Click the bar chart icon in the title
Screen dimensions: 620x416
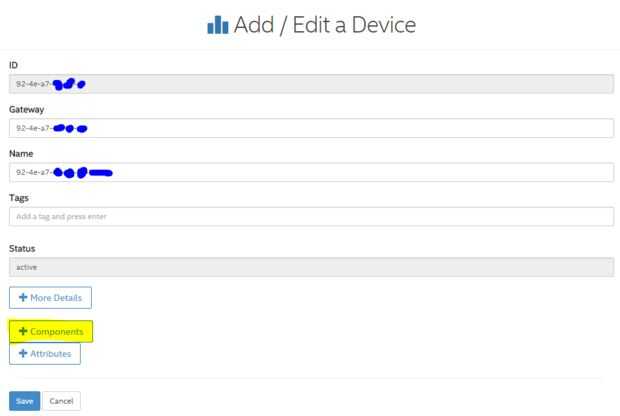[x=218, y=25]
